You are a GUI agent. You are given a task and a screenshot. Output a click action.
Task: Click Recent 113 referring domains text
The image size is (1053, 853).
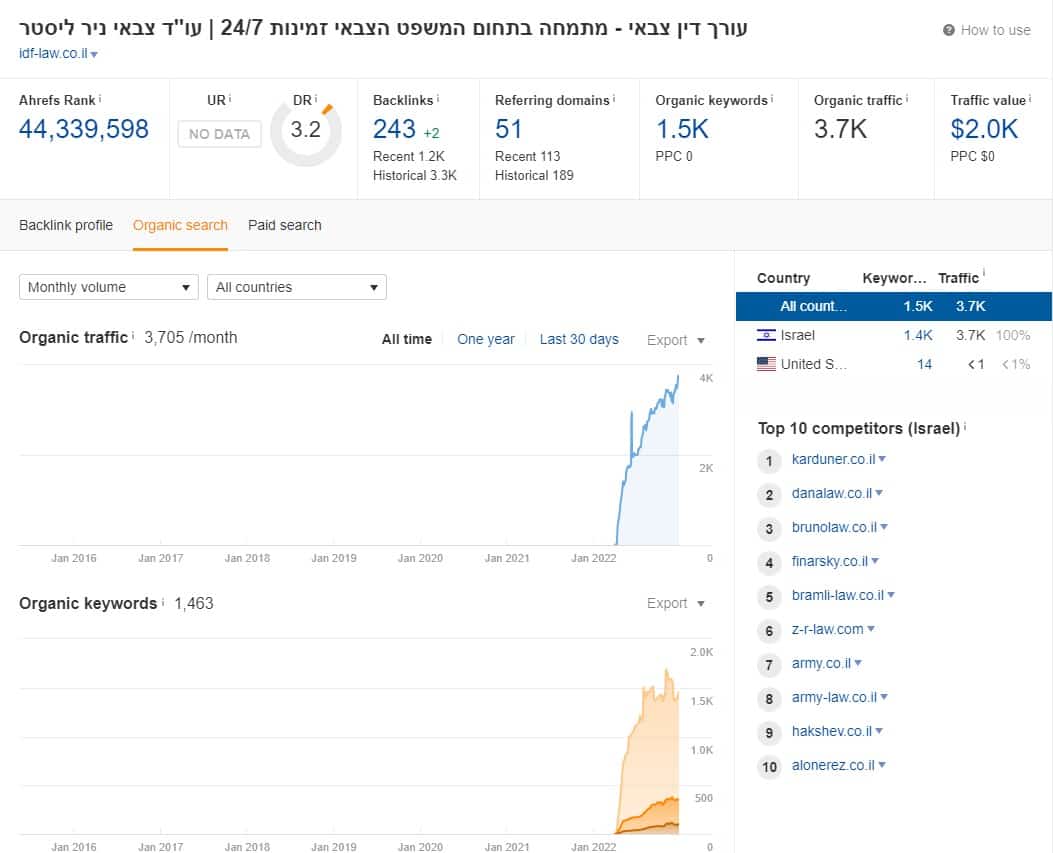[527, 156]
